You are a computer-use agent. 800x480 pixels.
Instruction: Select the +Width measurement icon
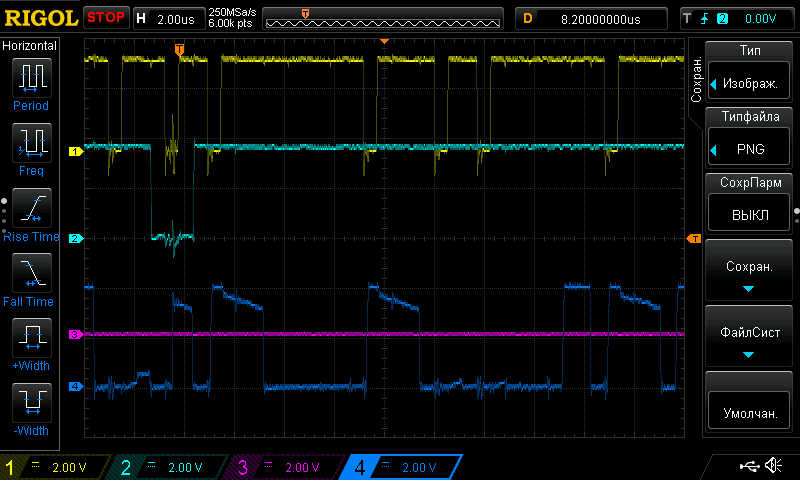coord(31,338)
